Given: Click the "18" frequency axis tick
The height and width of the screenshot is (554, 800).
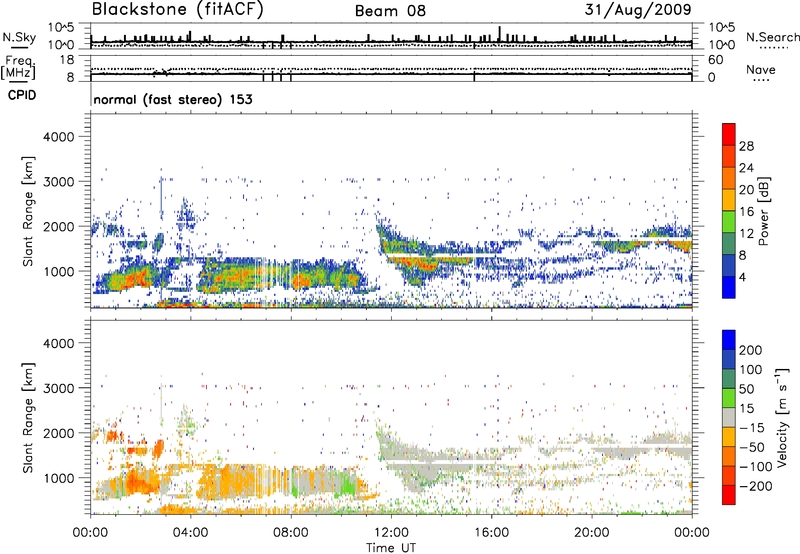Looking at the screenshot, I should (67, 60).
